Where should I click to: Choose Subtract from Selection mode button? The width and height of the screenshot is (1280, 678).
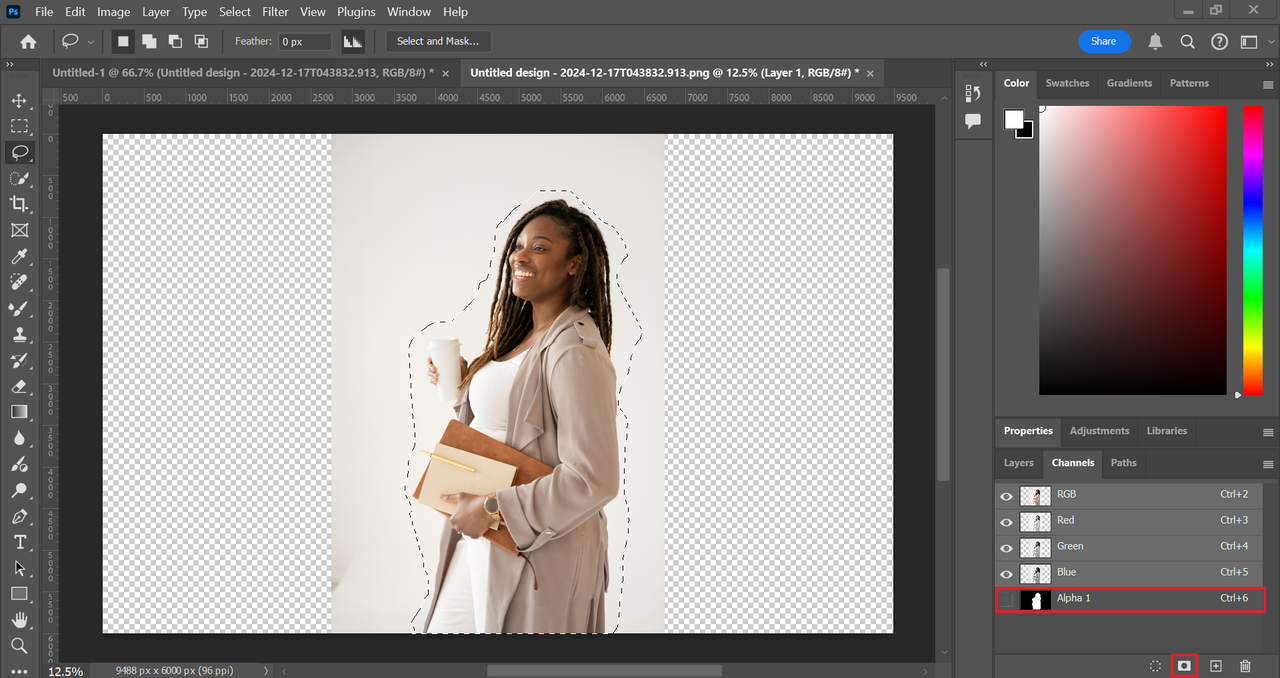[175, 41]
